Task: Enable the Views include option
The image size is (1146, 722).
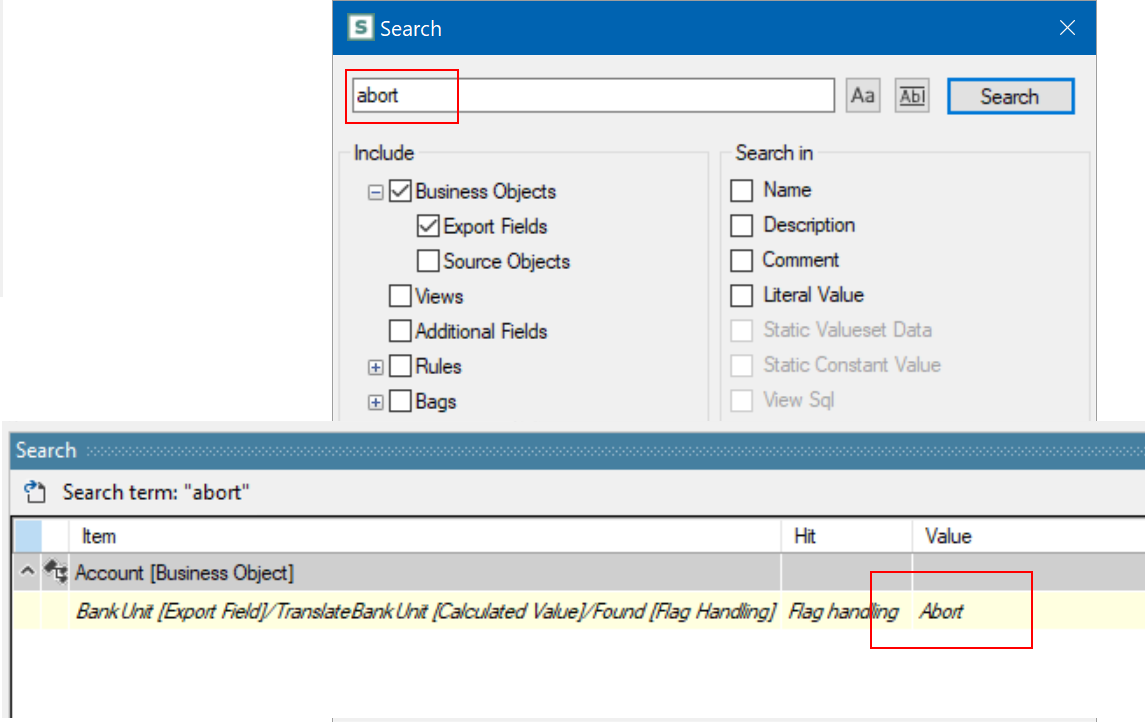Action: tap(401, 296)
